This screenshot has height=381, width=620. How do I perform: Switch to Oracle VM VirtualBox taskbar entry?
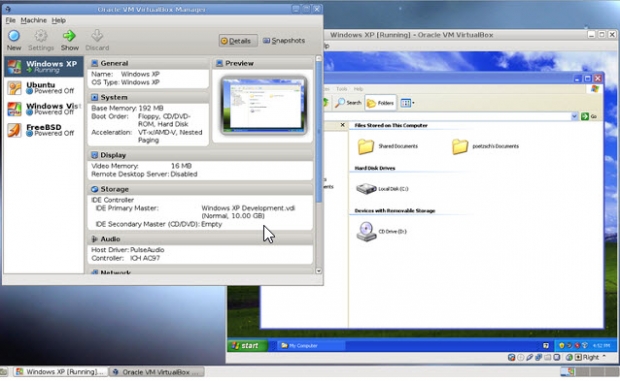pos(157,372)
